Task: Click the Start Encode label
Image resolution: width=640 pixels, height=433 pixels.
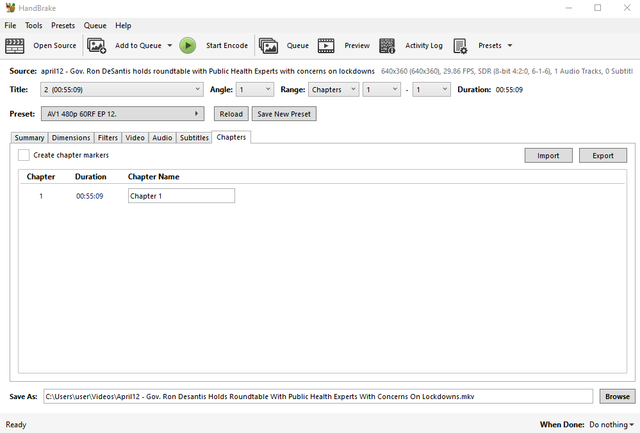Action: [x=227, y=46]
